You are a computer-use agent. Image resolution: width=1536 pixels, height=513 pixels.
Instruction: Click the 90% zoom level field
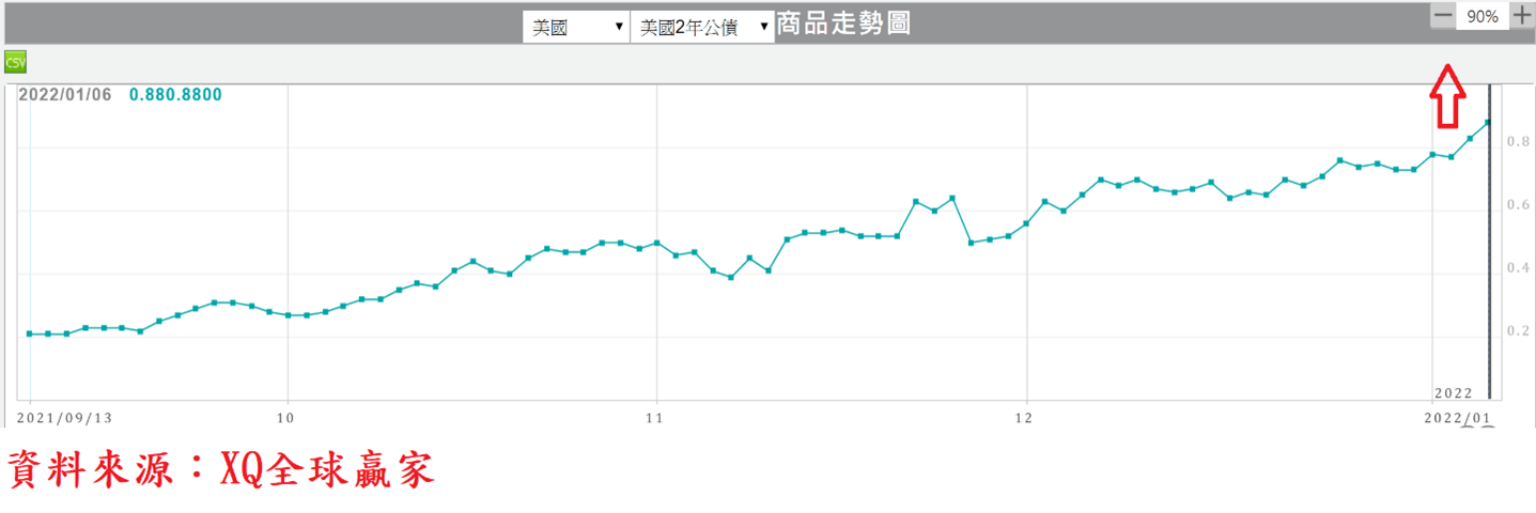[1482, 17]
